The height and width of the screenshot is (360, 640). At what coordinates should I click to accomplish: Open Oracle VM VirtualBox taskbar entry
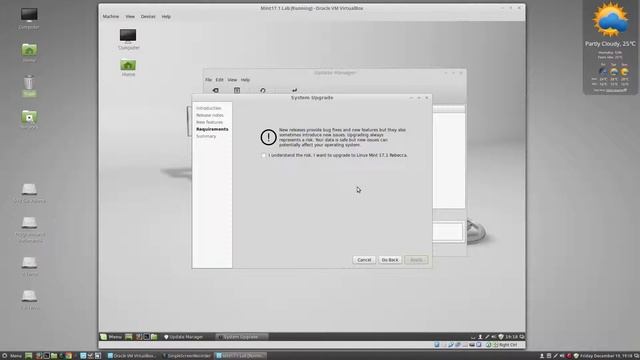pos(132,356)
